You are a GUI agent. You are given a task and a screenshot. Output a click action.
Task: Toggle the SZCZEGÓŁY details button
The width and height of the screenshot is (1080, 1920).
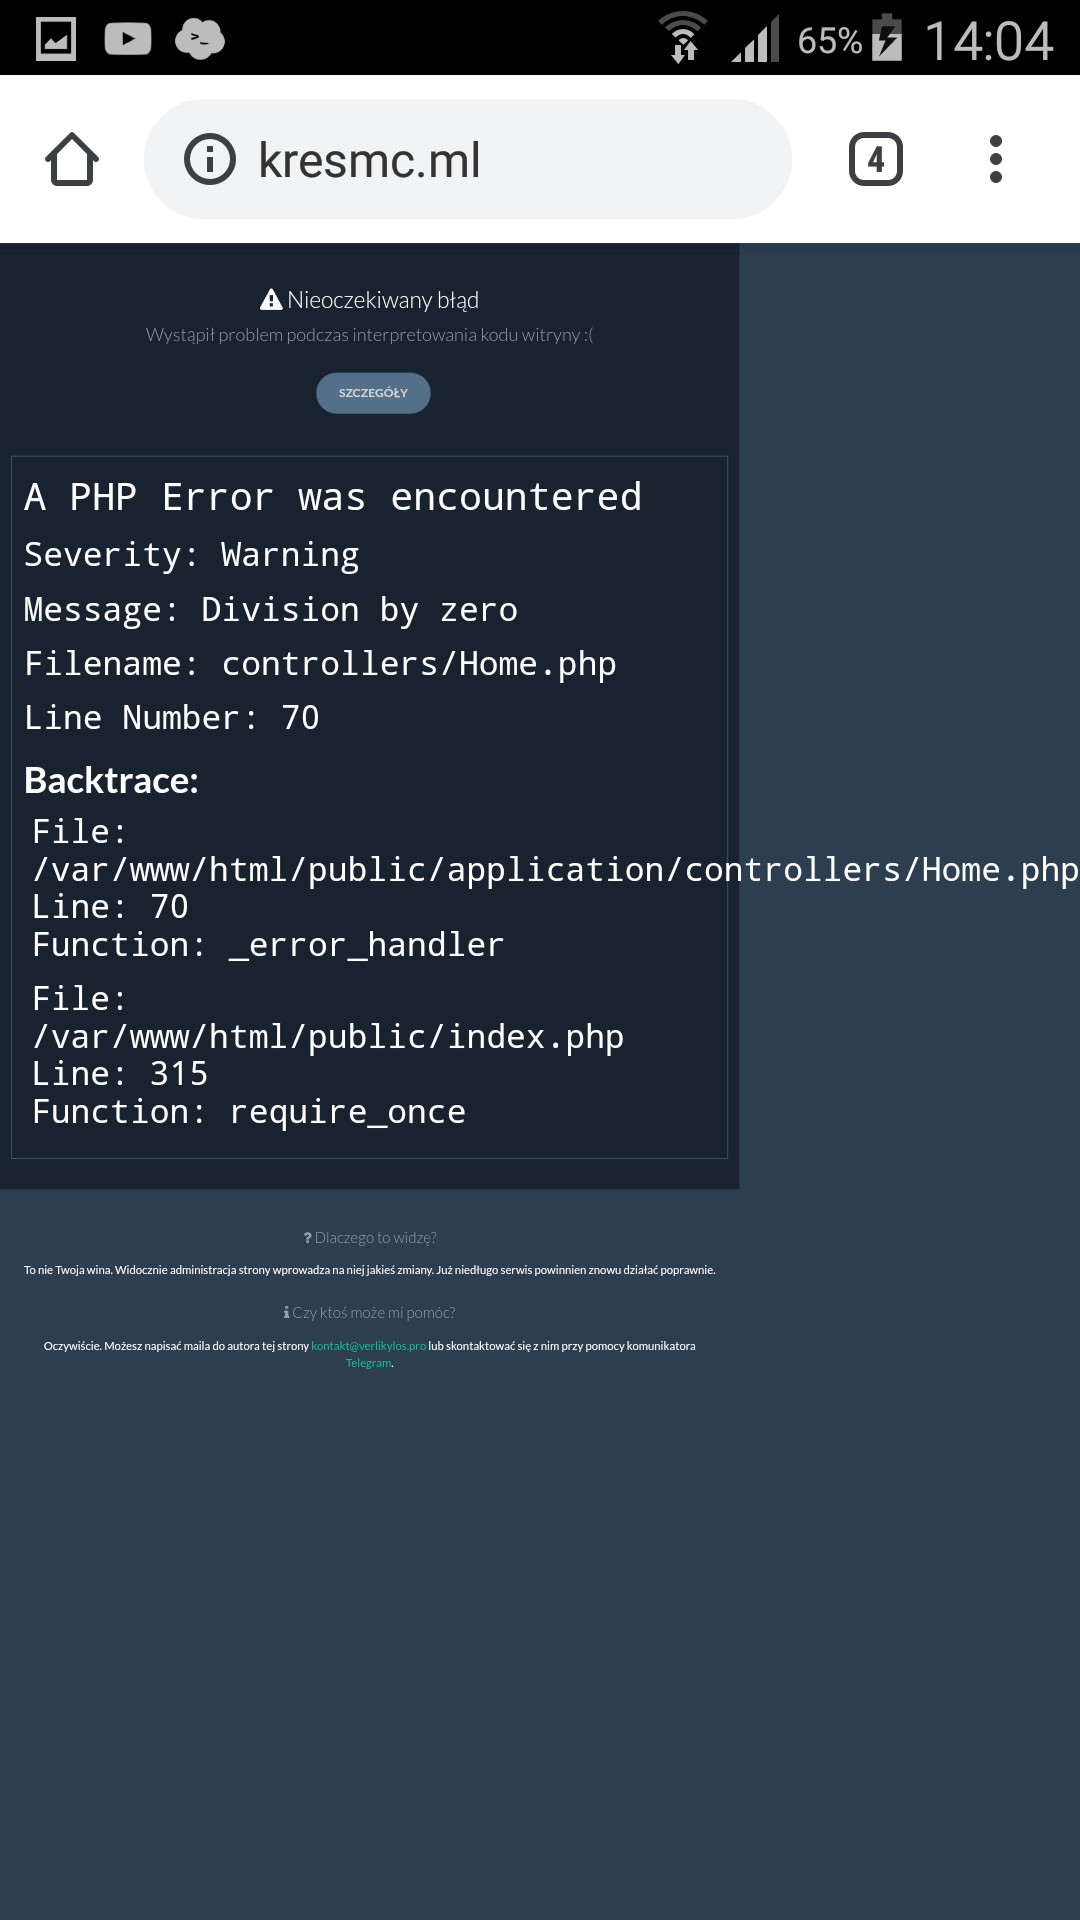point(373,393)
